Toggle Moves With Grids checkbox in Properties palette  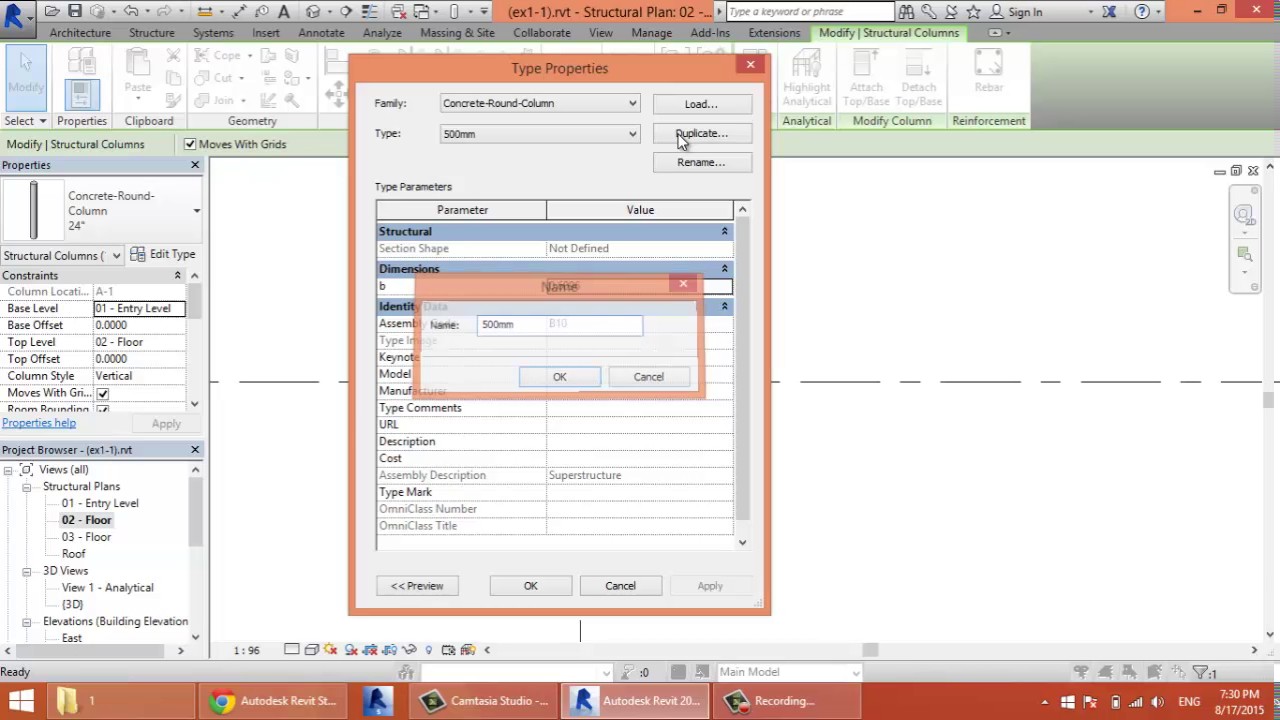pos(102,393)
